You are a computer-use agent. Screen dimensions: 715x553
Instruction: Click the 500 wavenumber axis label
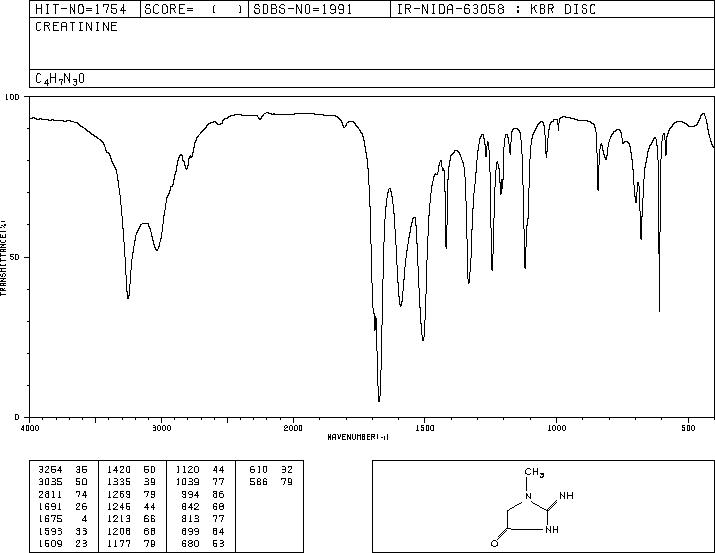pos(688,428)
